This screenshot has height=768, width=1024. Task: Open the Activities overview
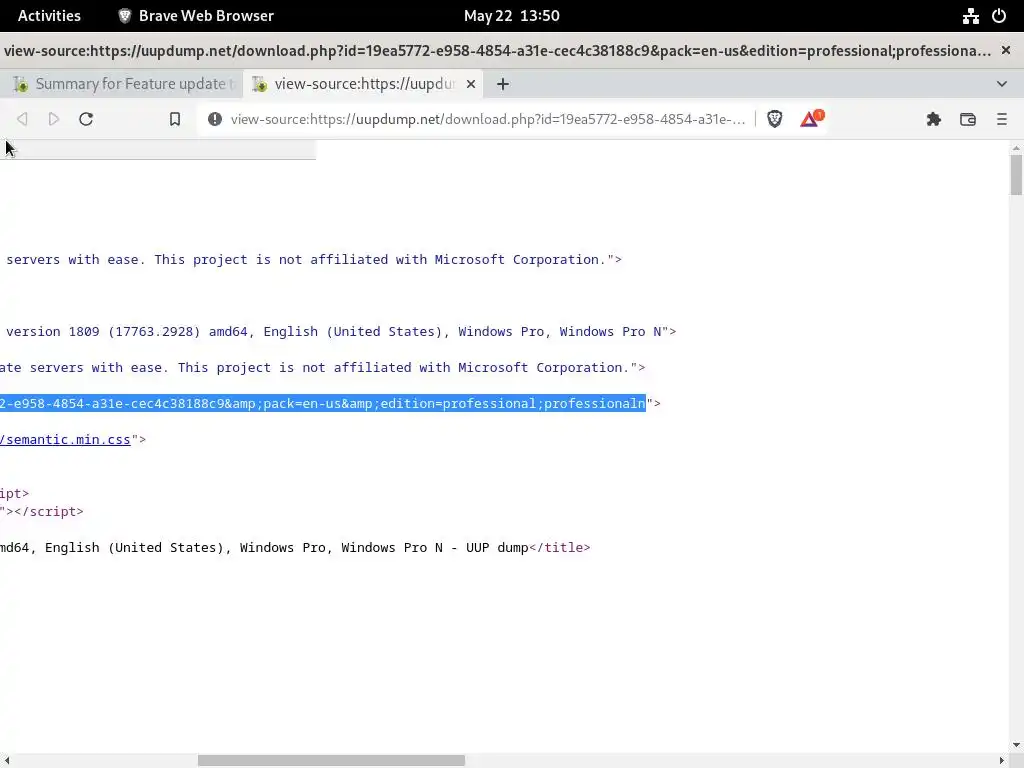coord(49,16)
